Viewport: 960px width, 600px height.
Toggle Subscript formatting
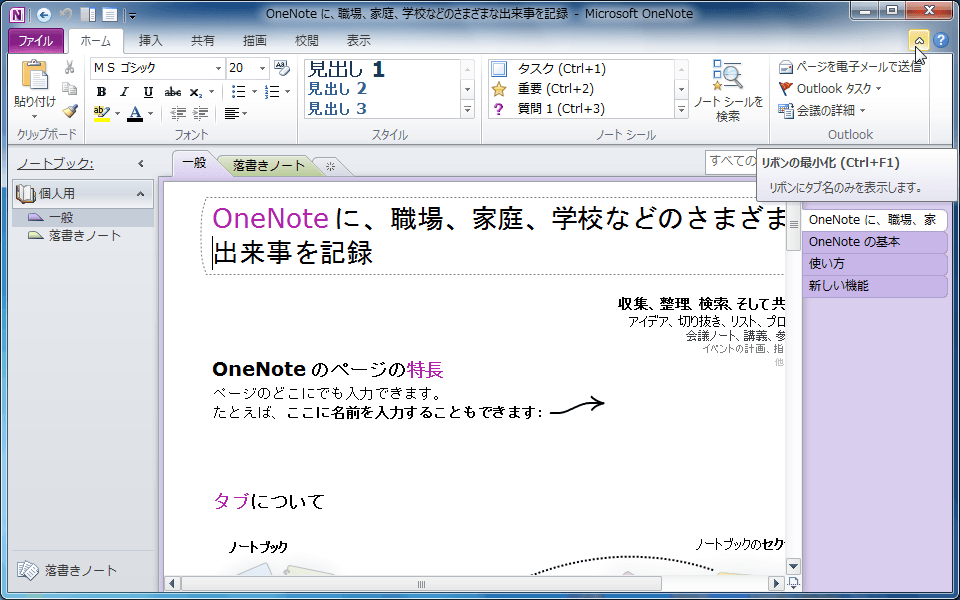point(195,92)
